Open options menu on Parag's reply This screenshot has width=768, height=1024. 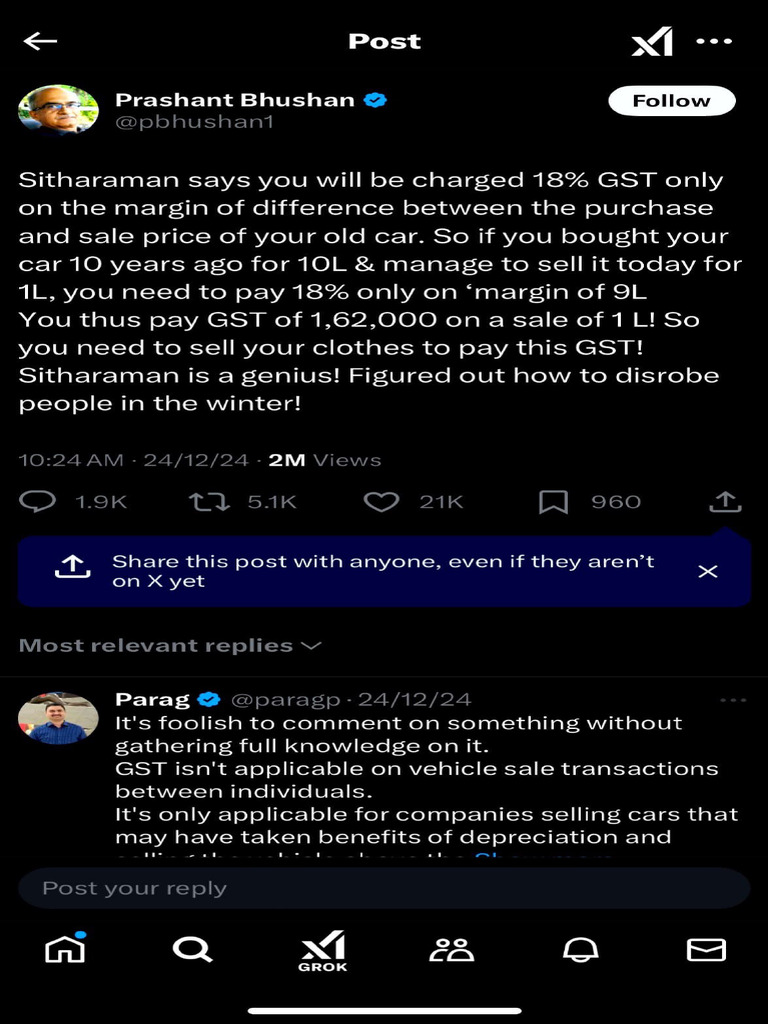[733, 700]
